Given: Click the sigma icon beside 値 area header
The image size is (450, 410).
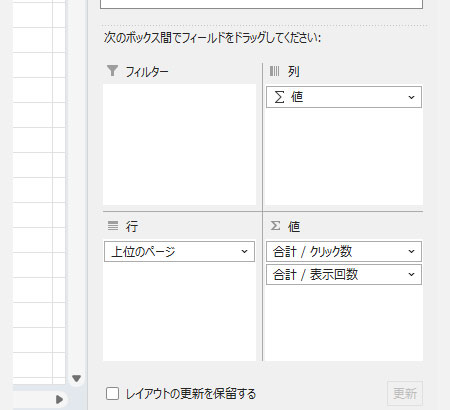Looking at the screenshot, I should pyautogui.click(x=275, y=226).
